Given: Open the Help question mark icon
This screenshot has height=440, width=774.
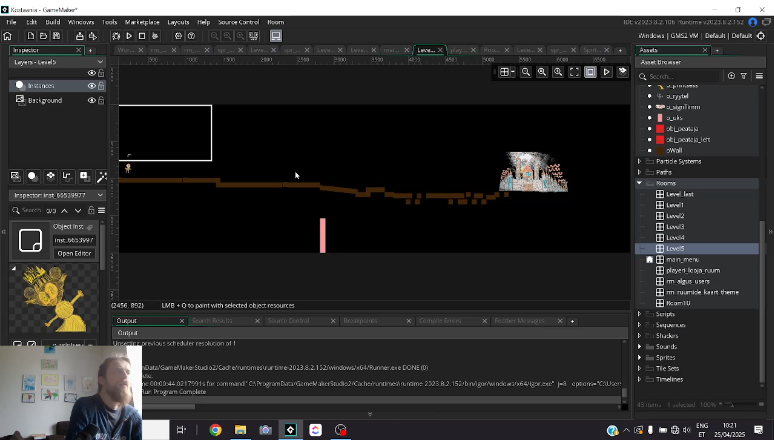Looking at the screenshot, I should point(192,36).
